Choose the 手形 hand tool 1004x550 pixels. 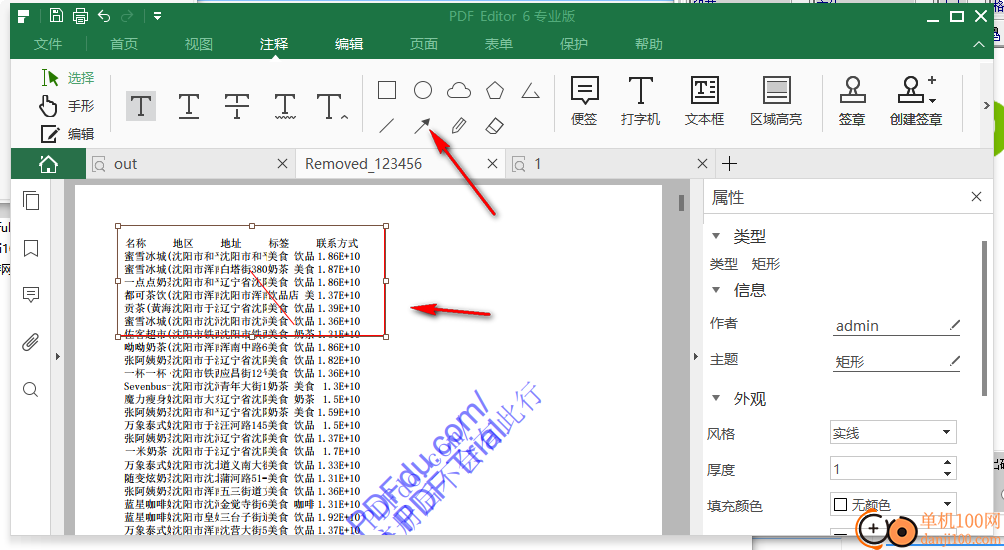[68, 106]
